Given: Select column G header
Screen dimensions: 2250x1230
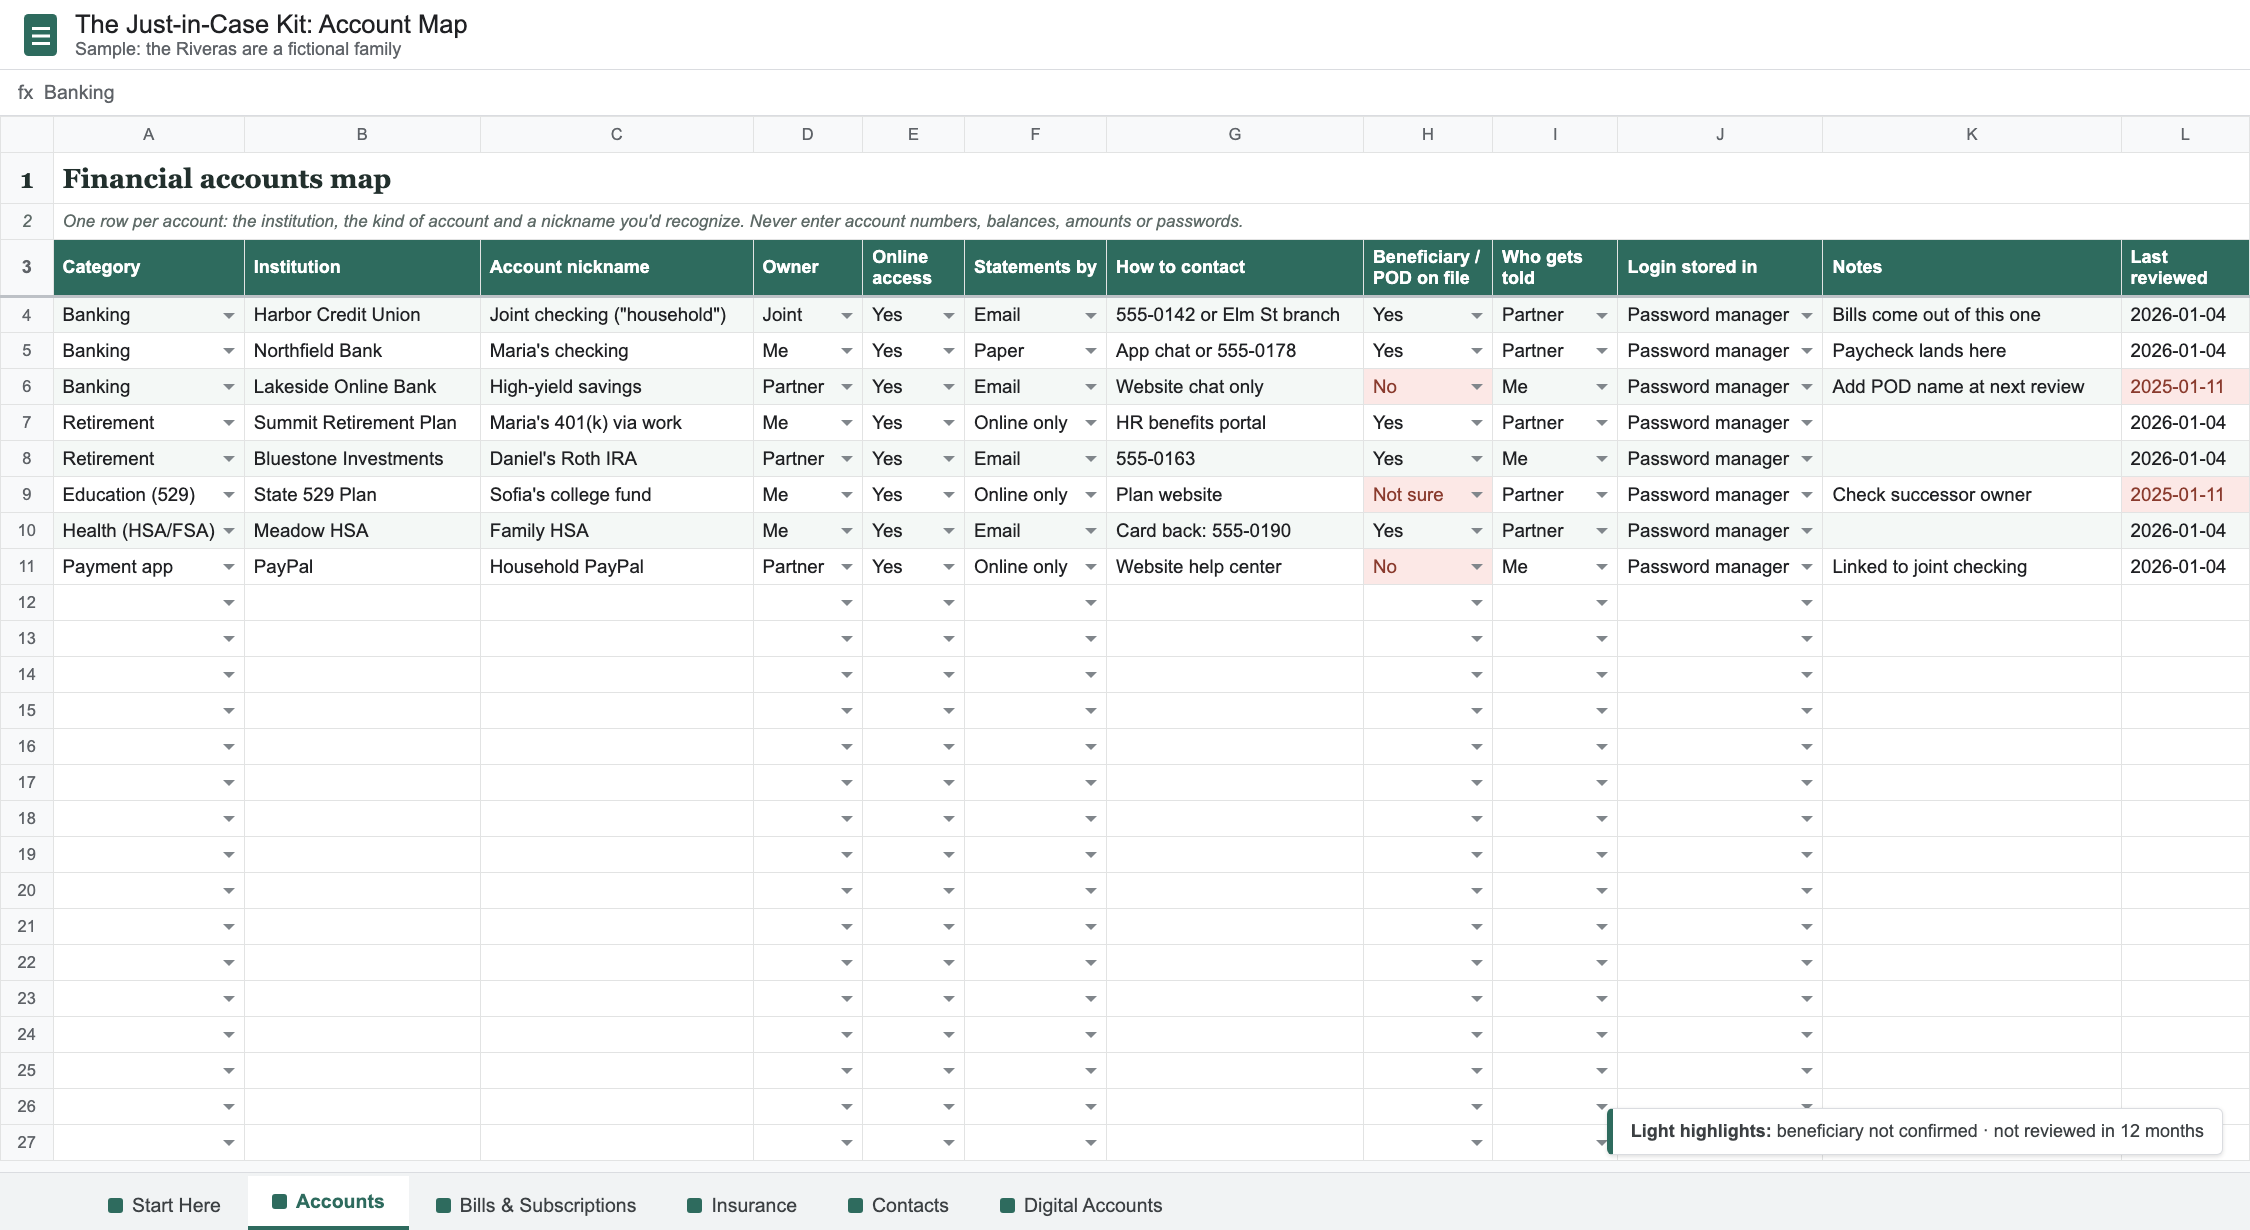Looking at the screenshot, I should click(x=1235, y=134).
